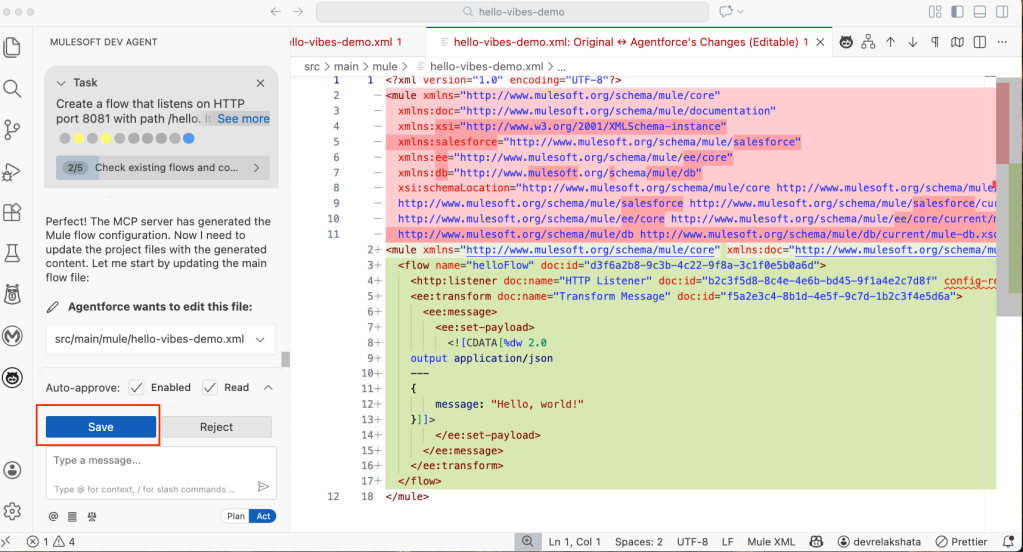
Task: Click the Save button
Action: [x=100, y=427]
